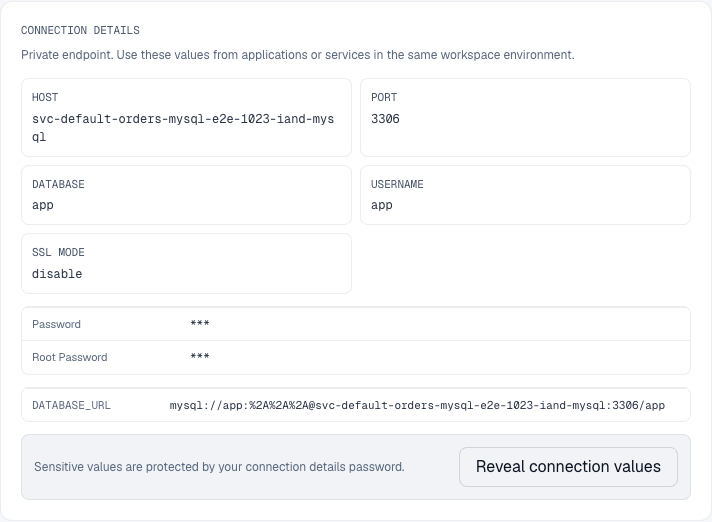Image resolution: width=712 pixels, height=522 pixels.
Task: Select the SSL mode value disable
Action: [57, 274]
